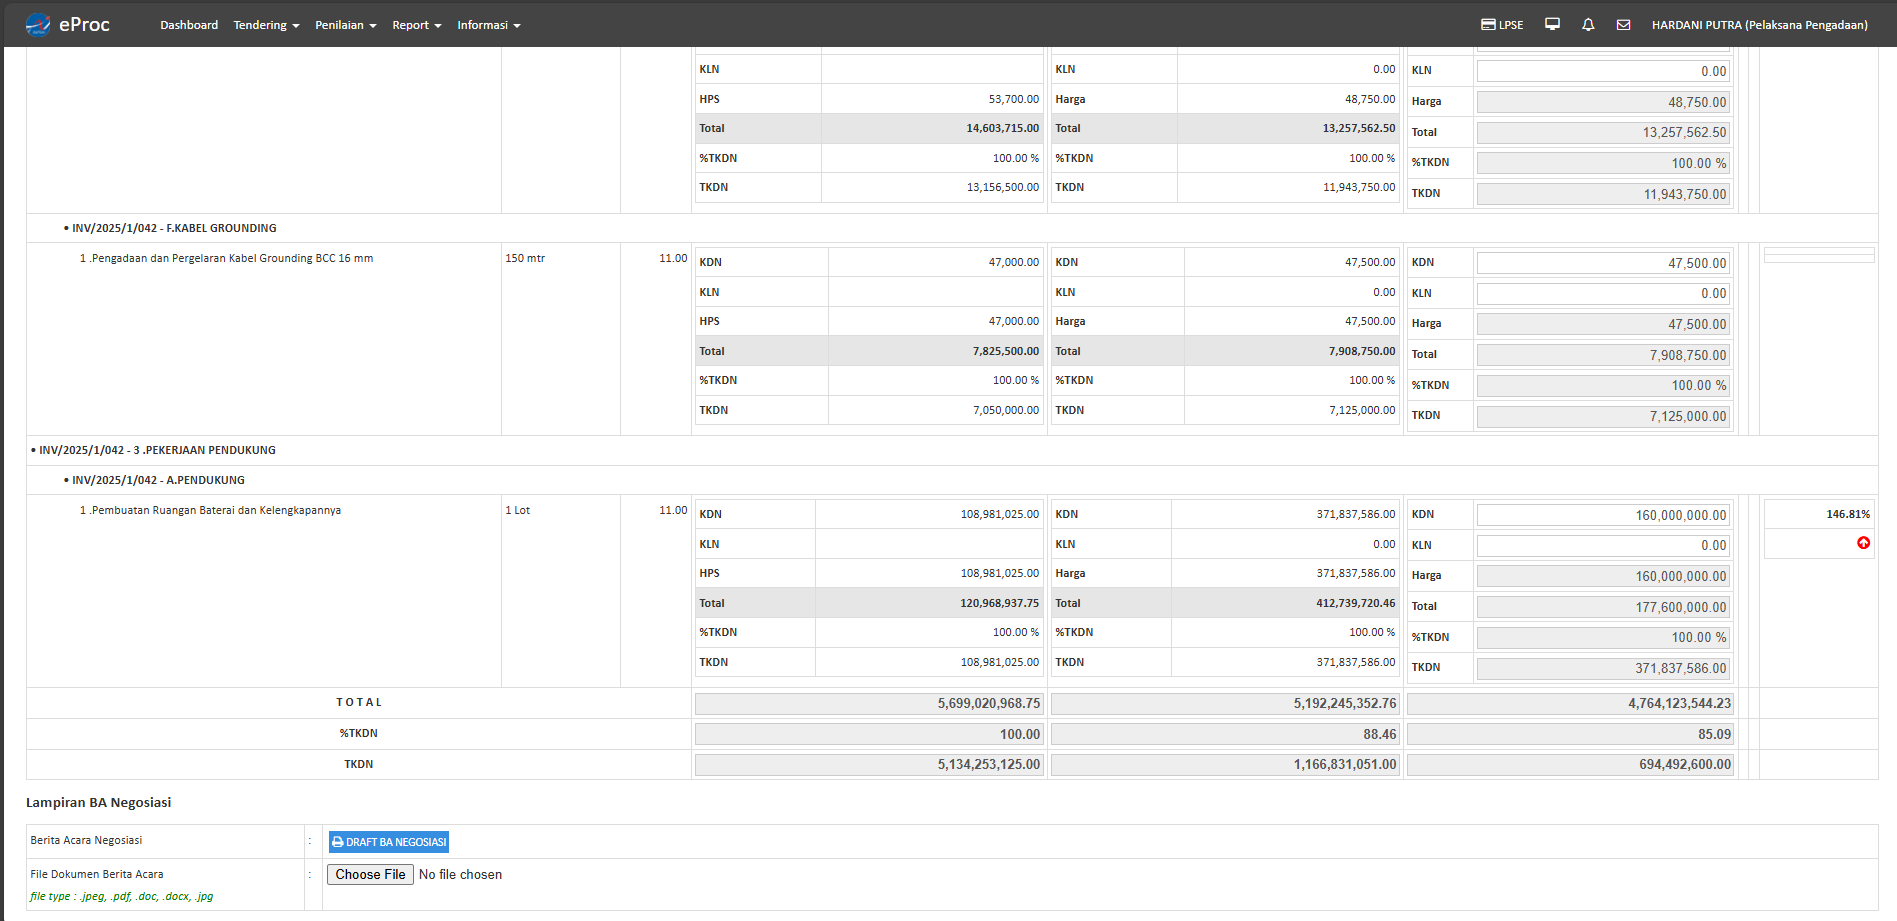Open the Informasi menu
1897x921 pixels.
(x=488, y=25)
